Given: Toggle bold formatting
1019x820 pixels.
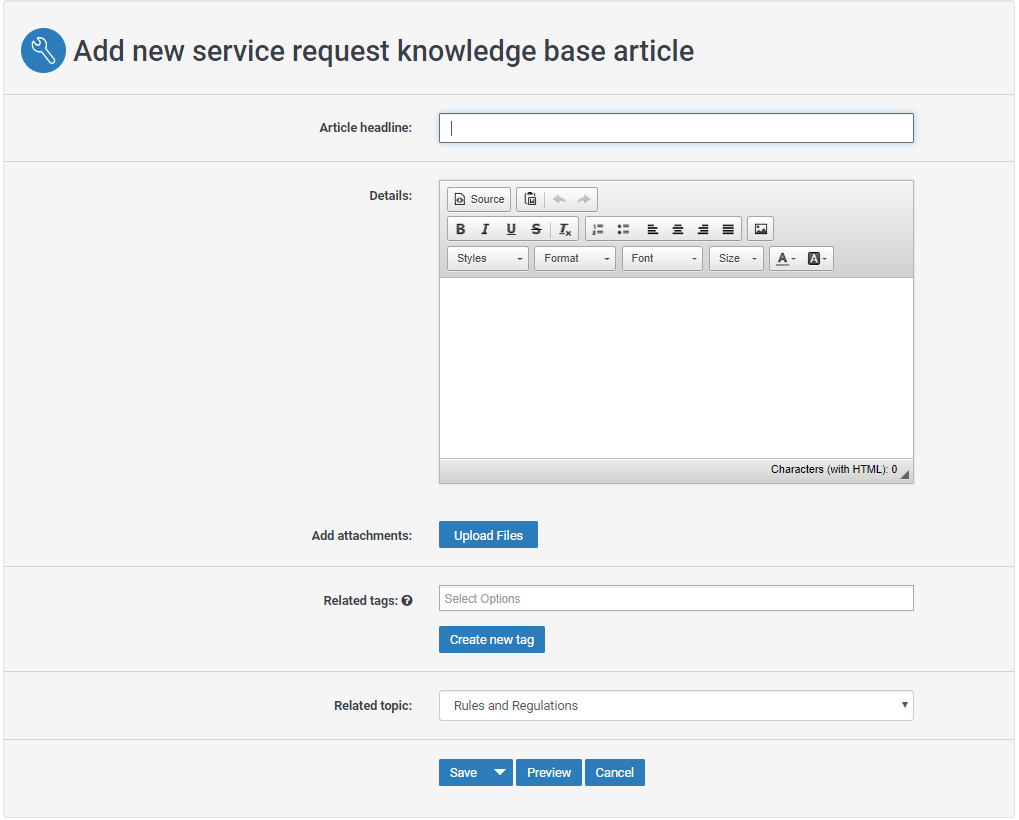Looking at the screenshot, I should coord(460,229).
